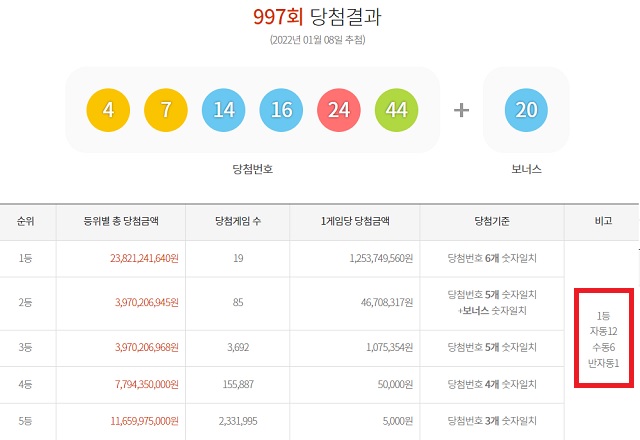Click total prize 23,821,241,640원

coord(144,258)
